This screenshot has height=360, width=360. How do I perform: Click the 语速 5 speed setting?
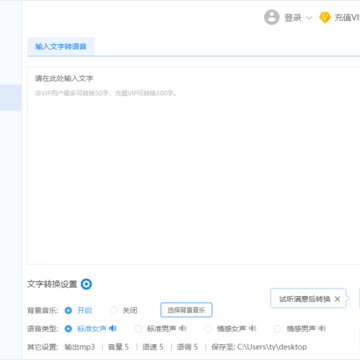pos(153,347)
